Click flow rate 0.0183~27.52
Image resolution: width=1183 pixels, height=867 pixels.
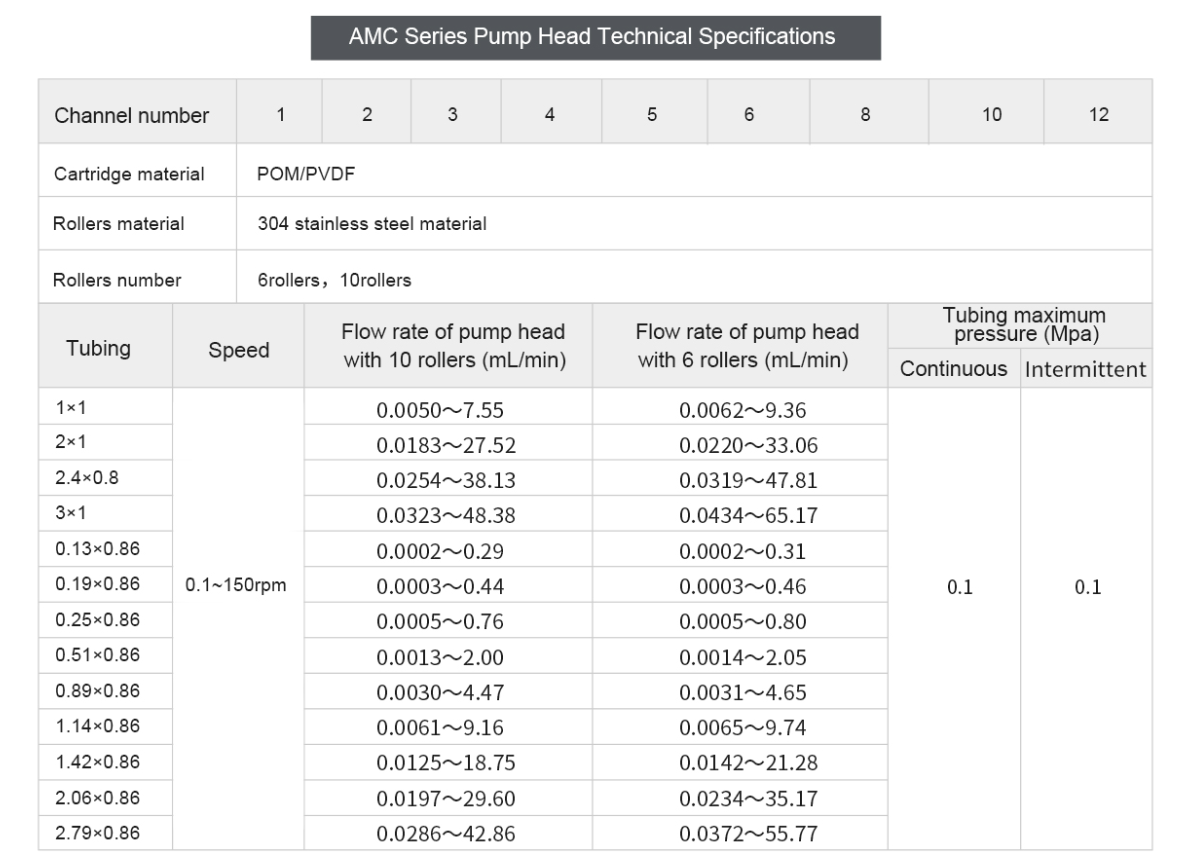(x=446, y=445)
